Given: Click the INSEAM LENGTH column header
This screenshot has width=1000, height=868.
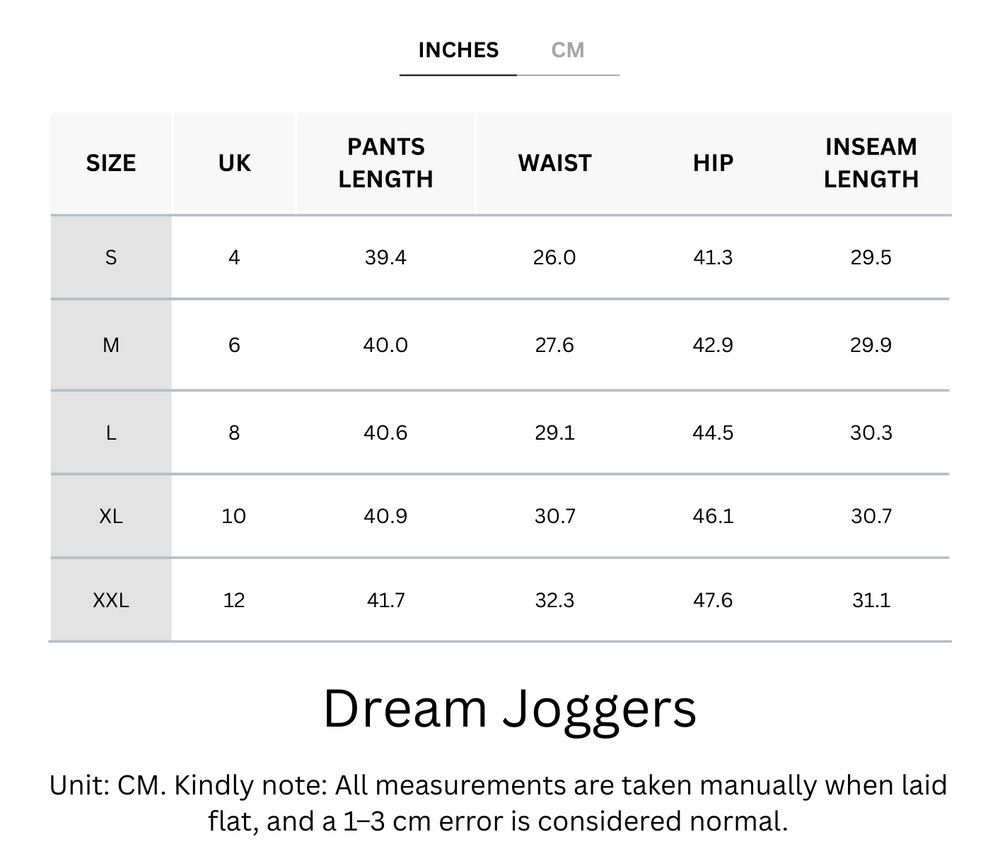Looking at the screenshot, I should click(871, 163).
